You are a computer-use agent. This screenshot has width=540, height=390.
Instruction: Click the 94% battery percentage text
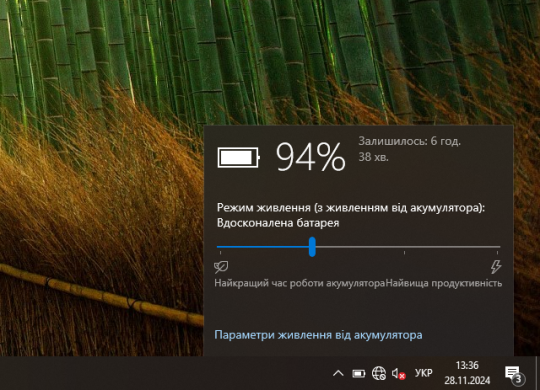pos(310,157)
